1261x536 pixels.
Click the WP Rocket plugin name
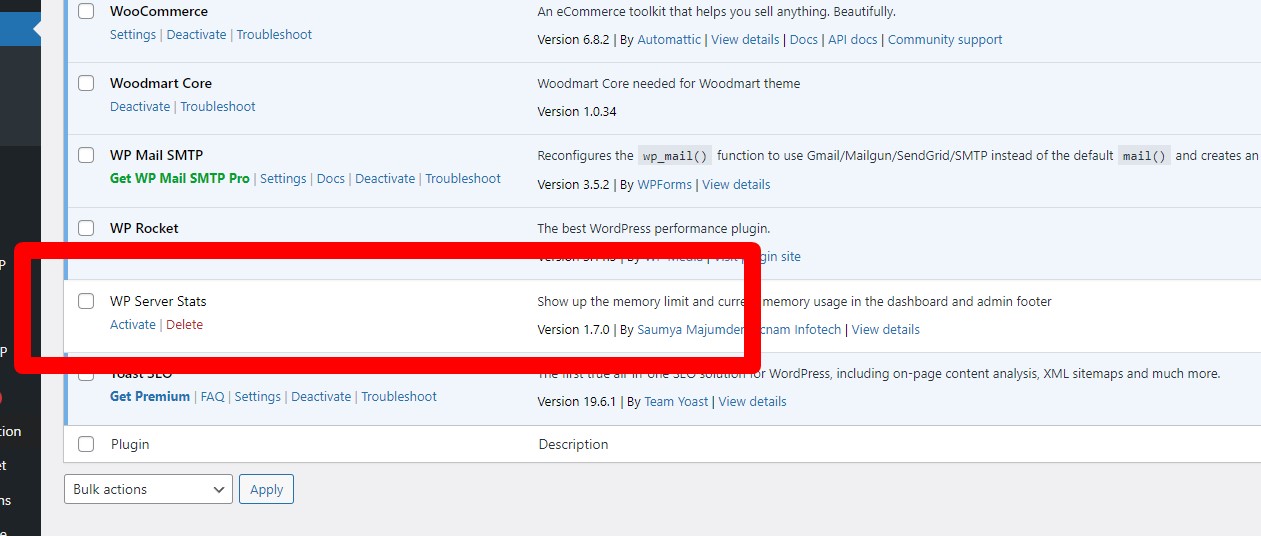coord(144,228)
